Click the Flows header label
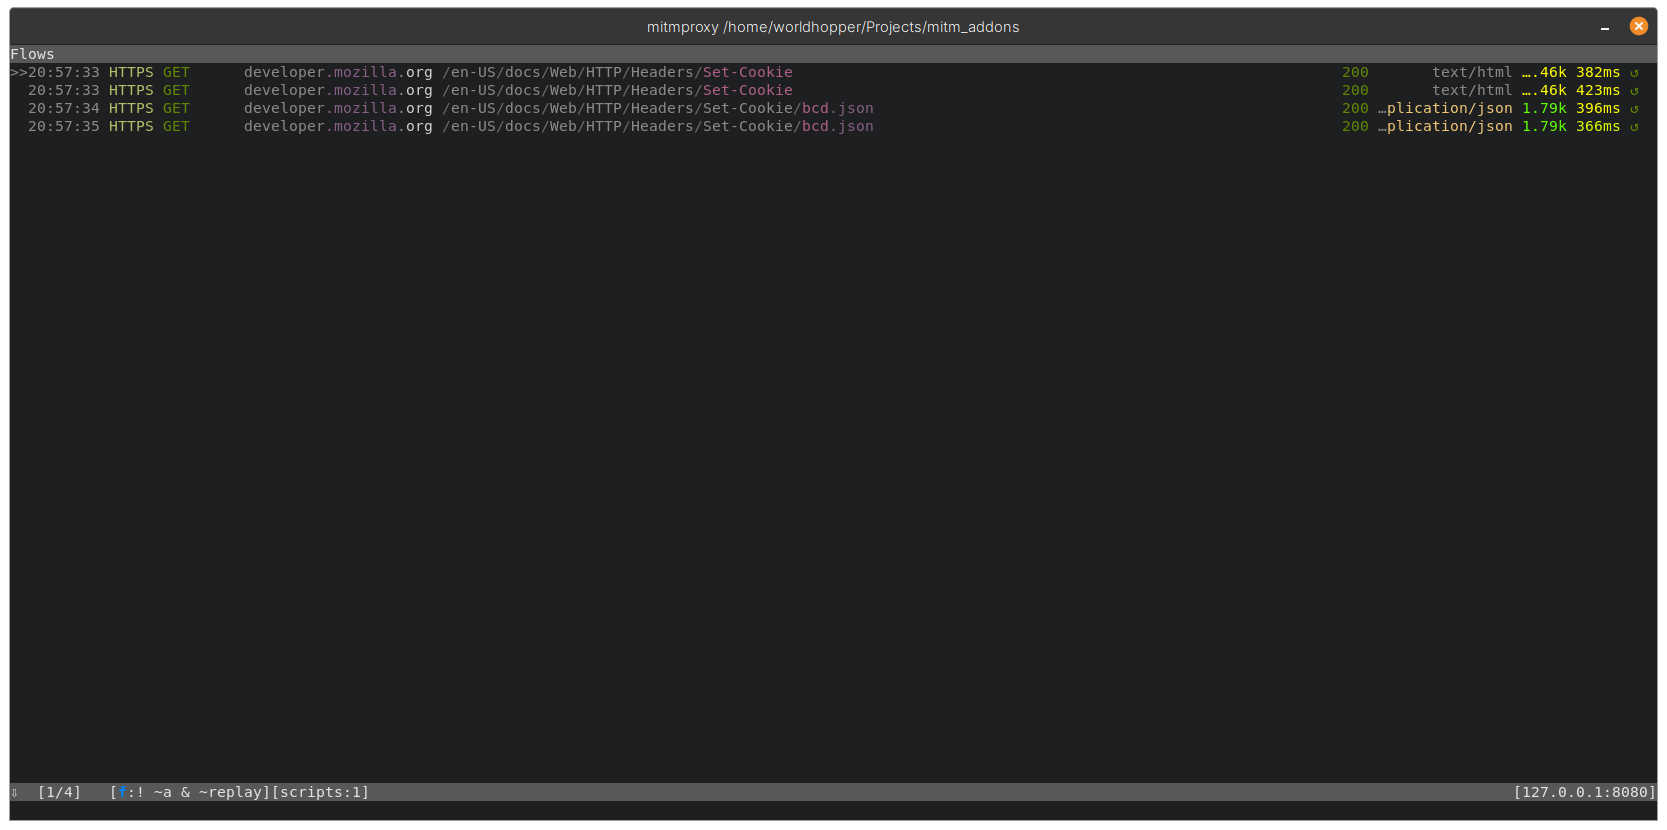 [x=32, y=54]
